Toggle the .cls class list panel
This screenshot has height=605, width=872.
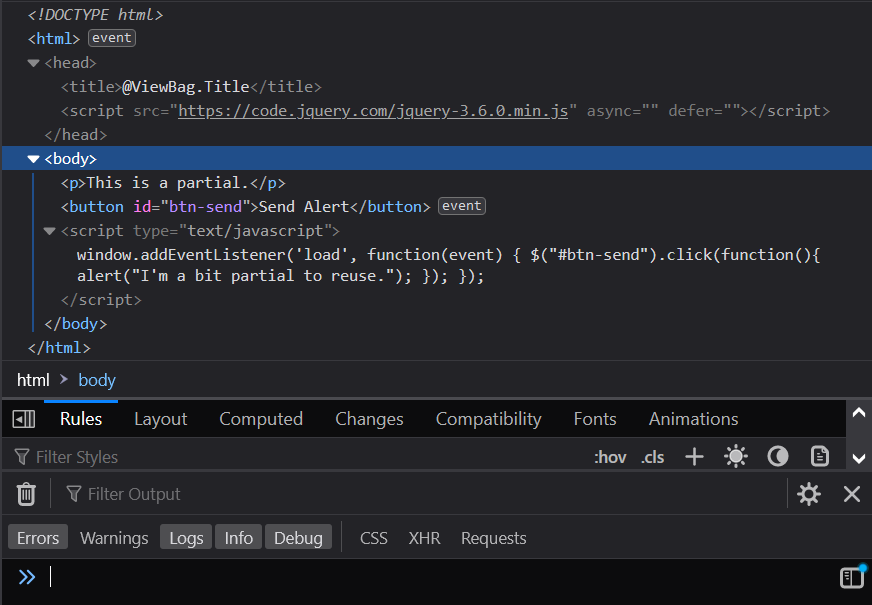click(652, 457)
